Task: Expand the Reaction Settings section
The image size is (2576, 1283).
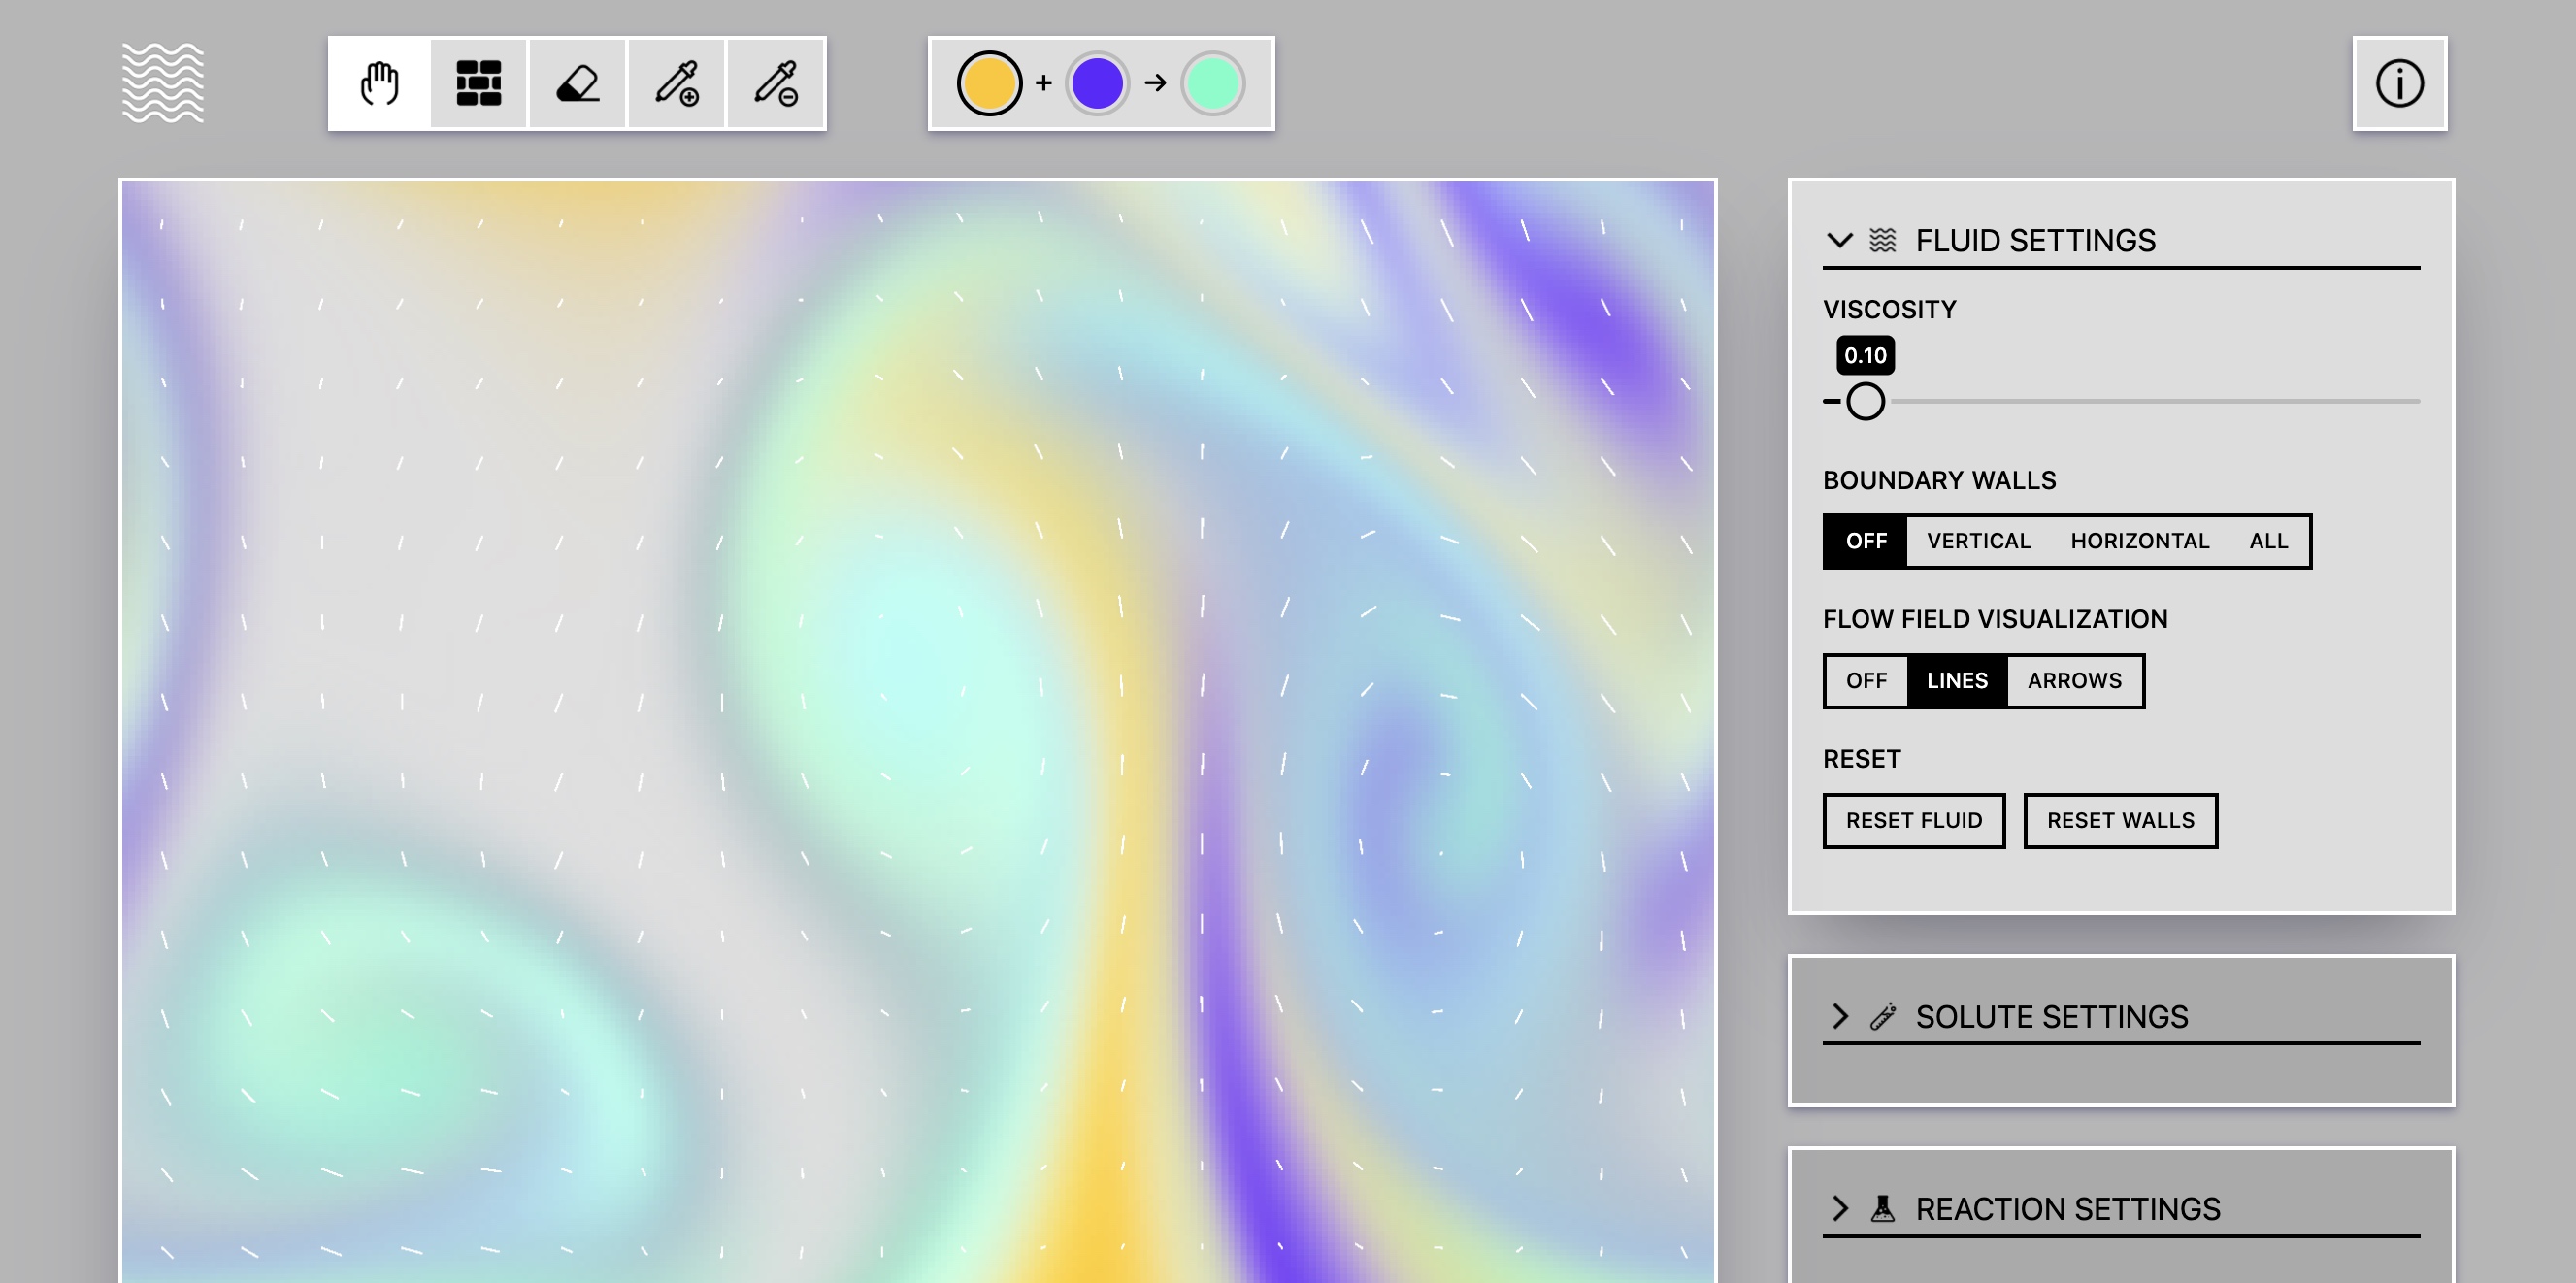Action: pos(1839,1208)
